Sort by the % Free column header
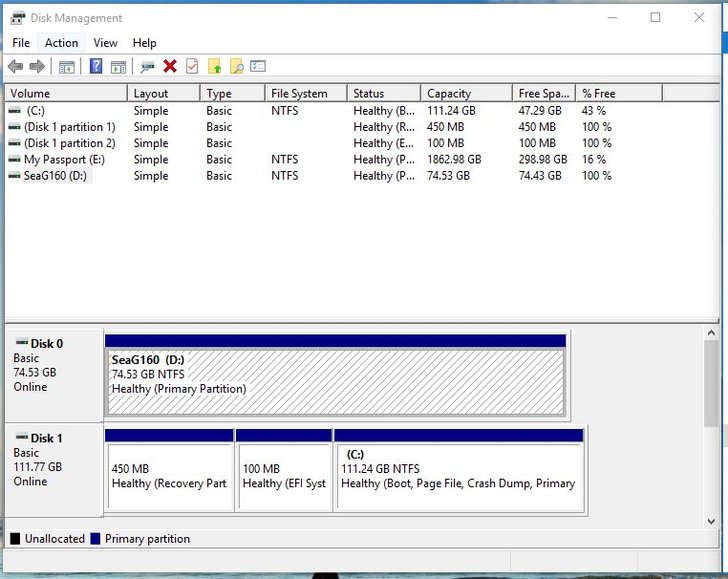The height and width of the screenshot is (579, 728). 618,93
